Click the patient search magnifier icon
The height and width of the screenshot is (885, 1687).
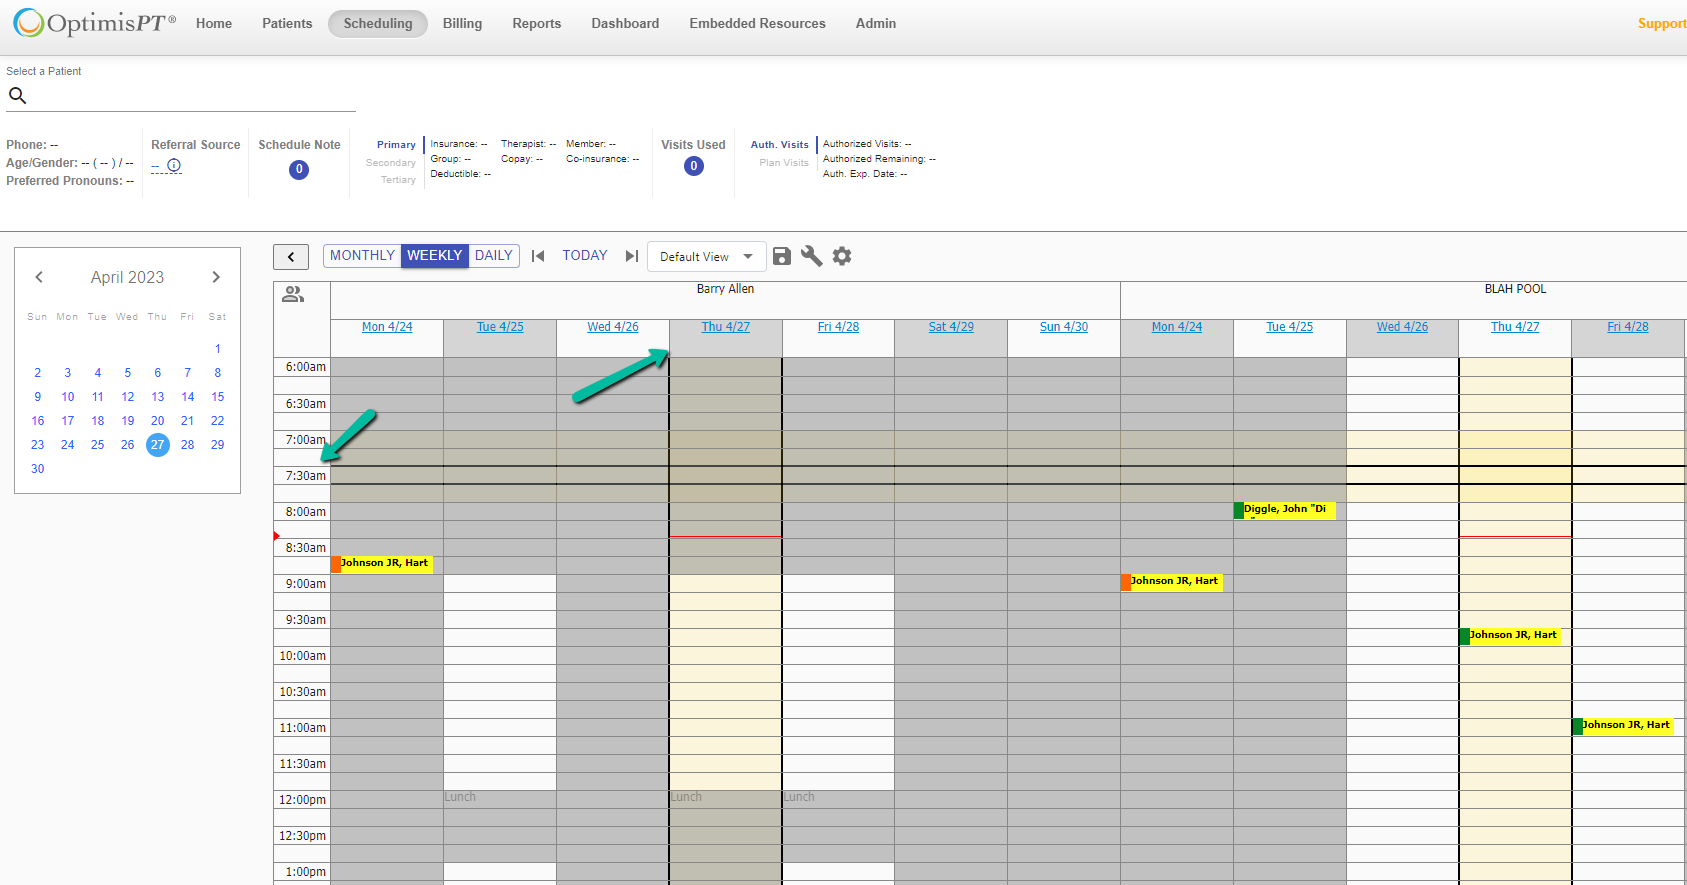pyautogui.click(x=17, y=96)
